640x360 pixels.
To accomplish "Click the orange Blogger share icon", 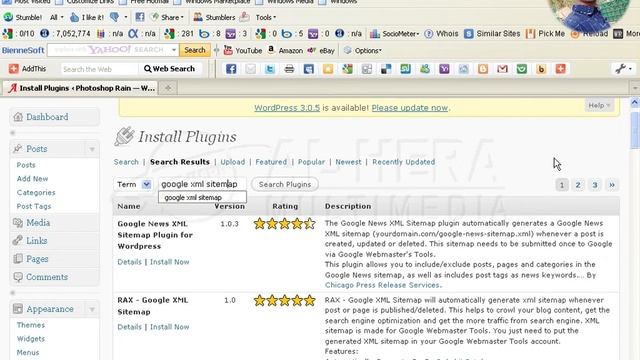I will [483, 69].
